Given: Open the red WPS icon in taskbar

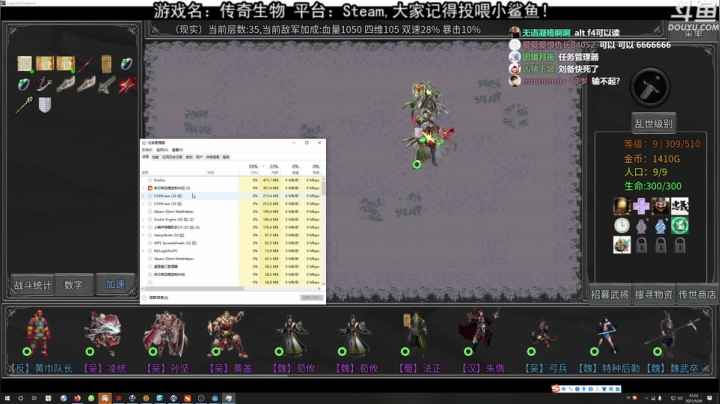Looking at the screenshot, I should (x=119, y=398).
